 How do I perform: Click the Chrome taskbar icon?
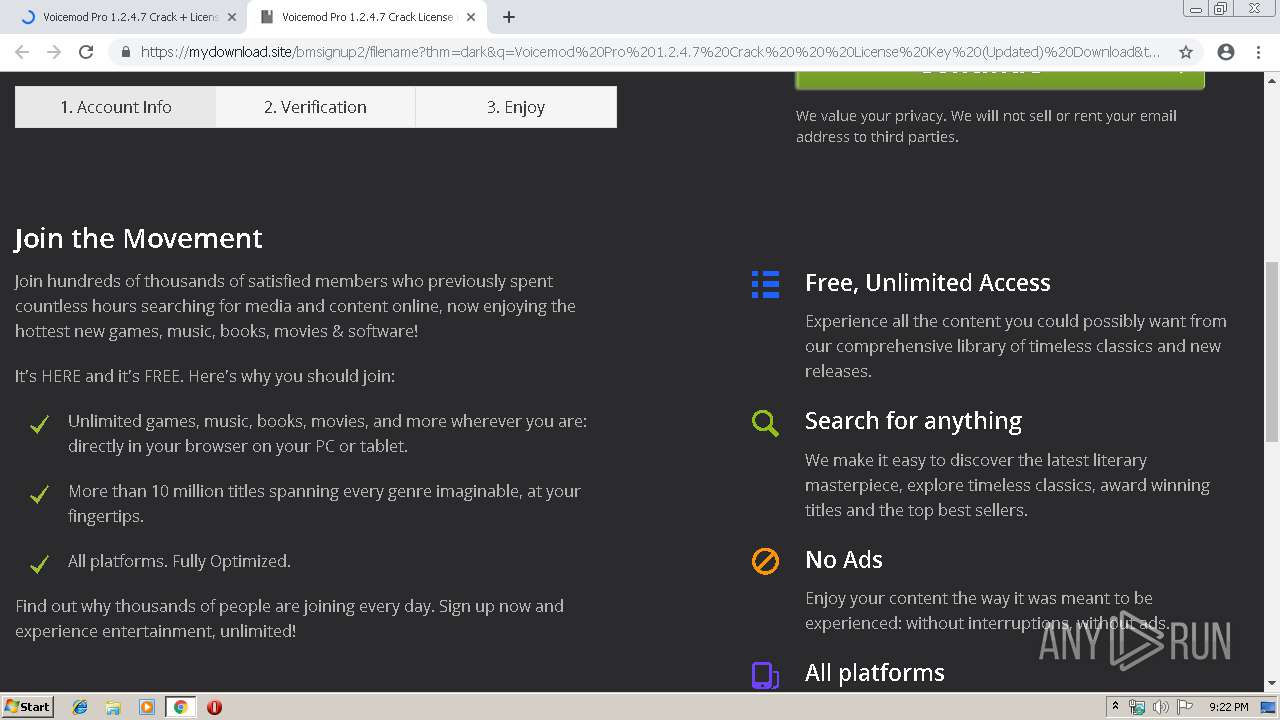[180, 707]
